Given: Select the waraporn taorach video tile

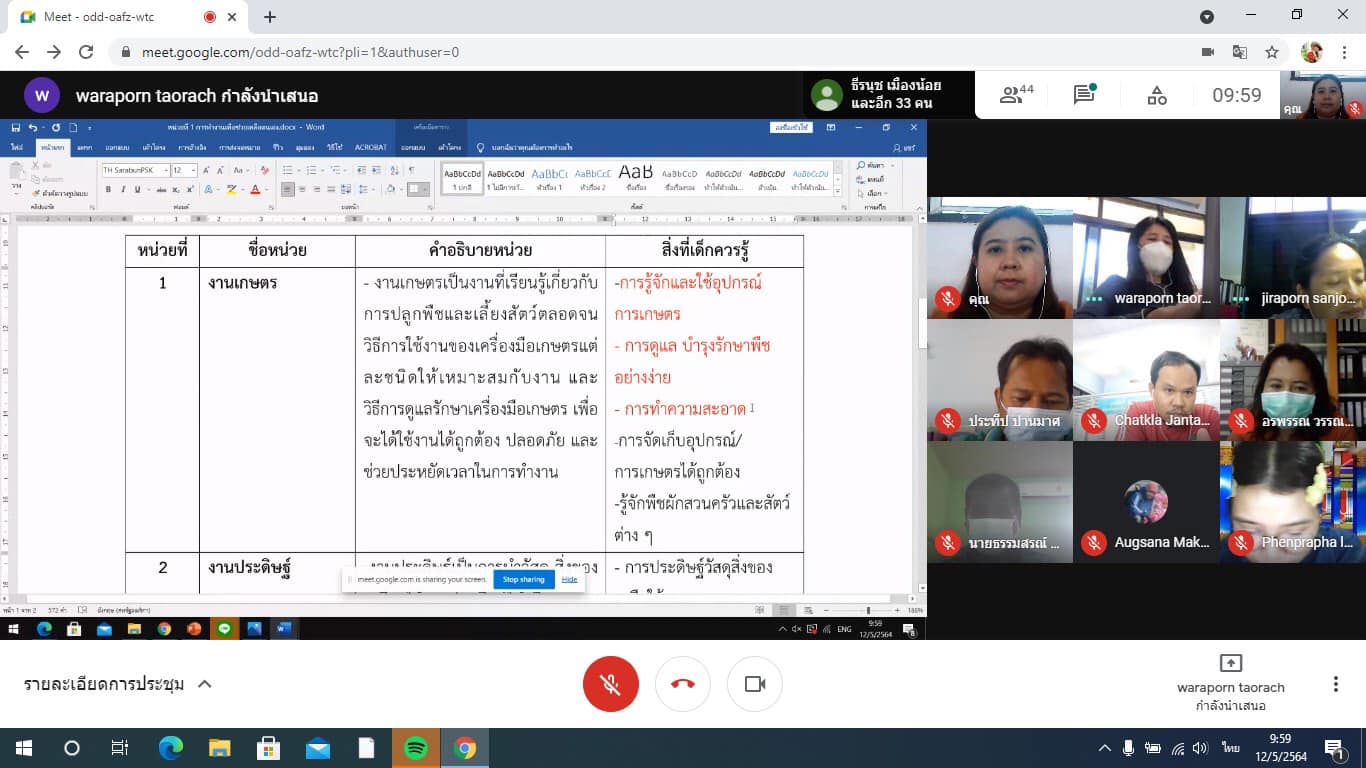Looking at the screenshot, I should coord(1146,258).
